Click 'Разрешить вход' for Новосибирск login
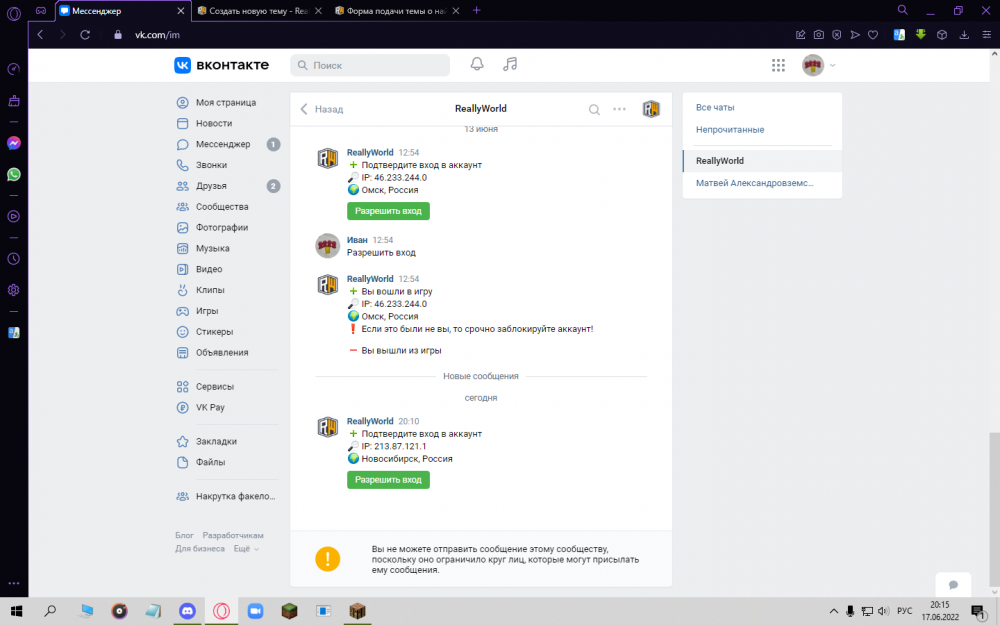The width and height of the screenshot is (1000, 625). 388,480
